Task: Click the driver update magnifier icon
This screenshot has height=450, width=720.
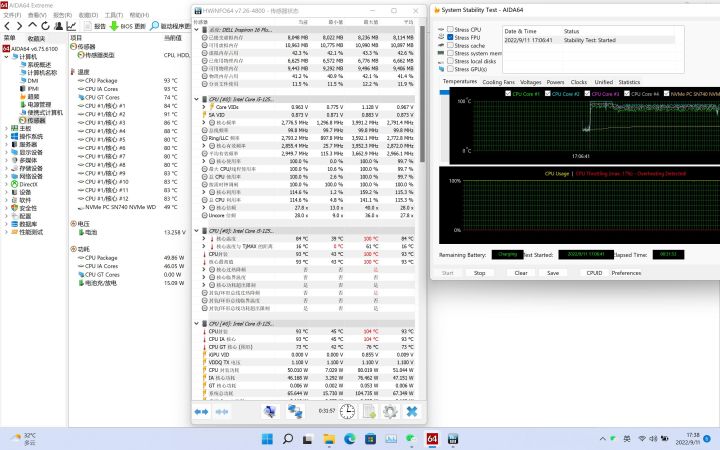Action: point(157,27)
